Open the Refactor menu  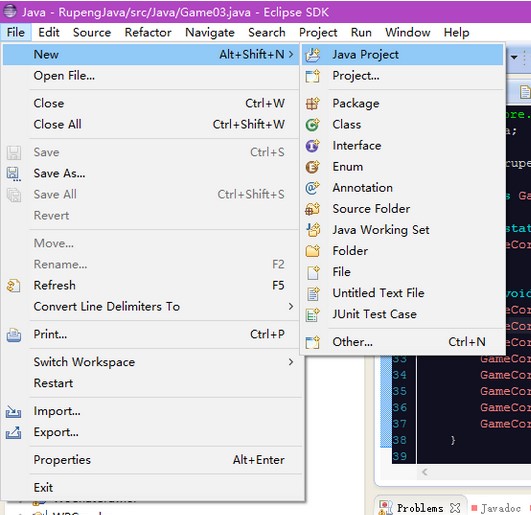(148, 33)
